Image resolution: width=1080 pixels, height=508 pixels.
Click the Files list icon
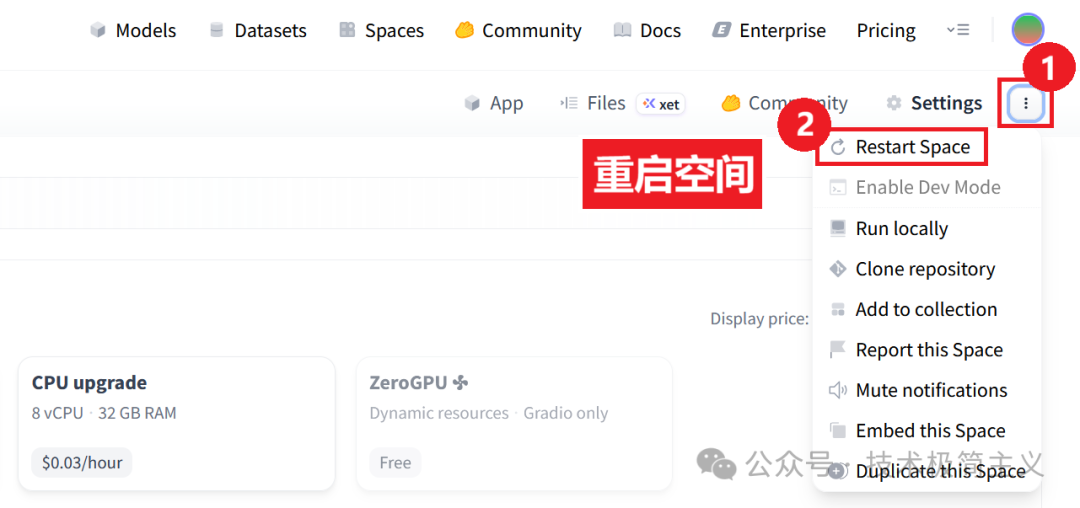point(568,103)
